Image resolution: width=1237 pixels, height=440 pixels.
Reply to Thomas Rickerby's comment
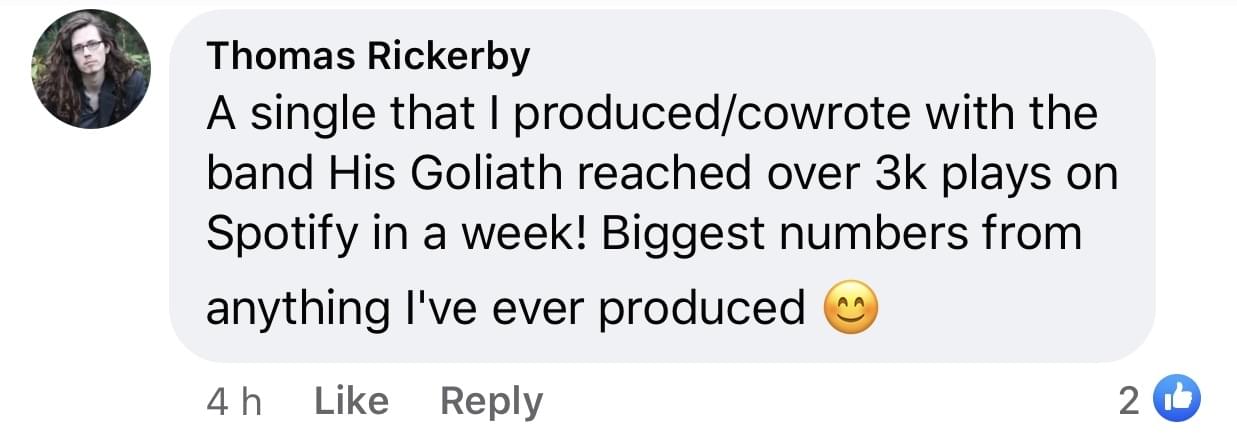tap(491, 401)
